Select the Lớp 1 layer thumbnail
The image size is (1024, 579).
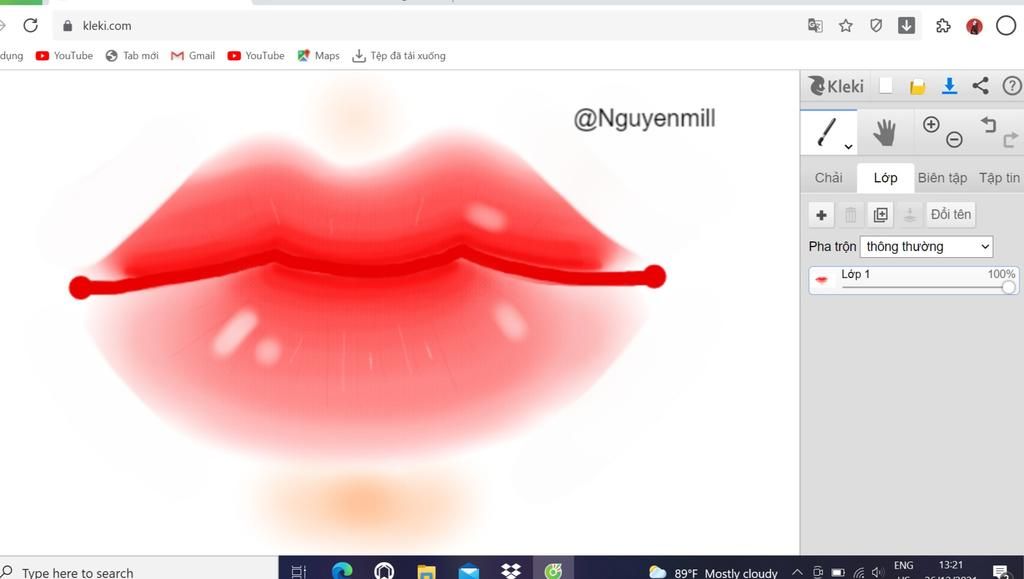(x=822, y=280)
